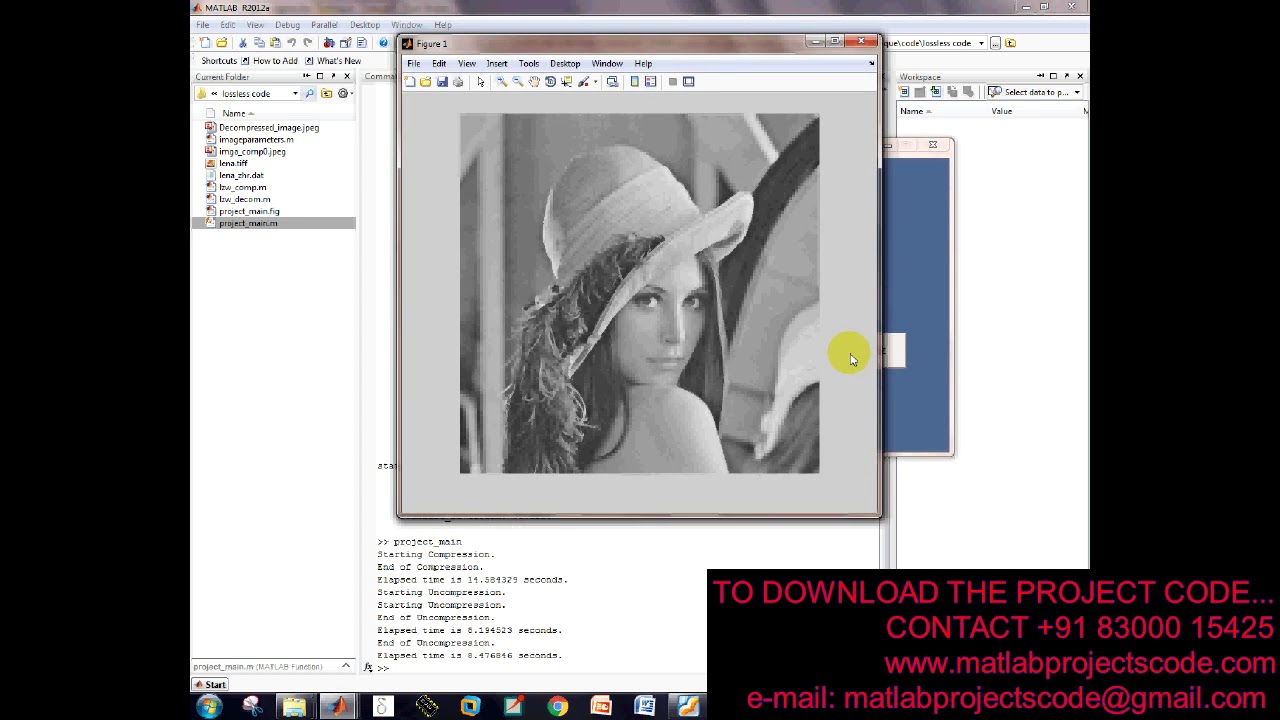The width and height of the screenshot is (1280, 720).
Task: Click the New Figure icon in Figure 1 toolbar
Action: tap(409, 82)
